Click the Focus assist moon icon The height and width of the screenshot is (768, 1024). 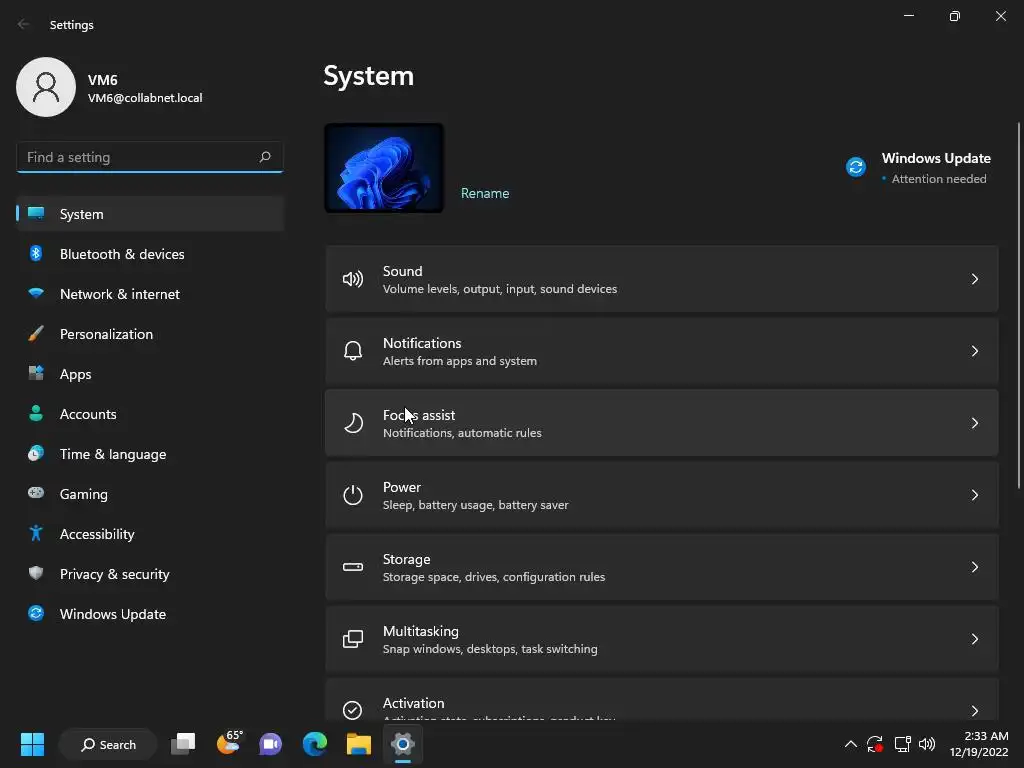(353, 423)
